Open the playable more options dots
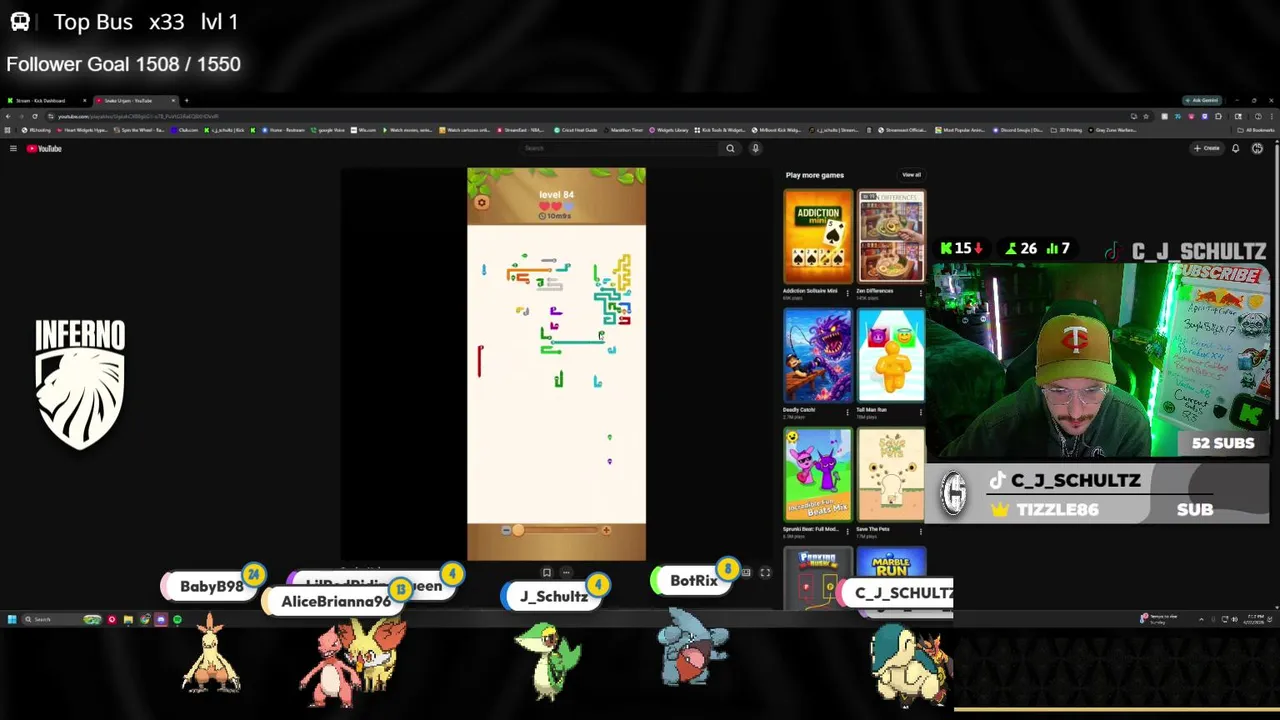Screen dimensions: 1280x720 [x=566, y=573]
